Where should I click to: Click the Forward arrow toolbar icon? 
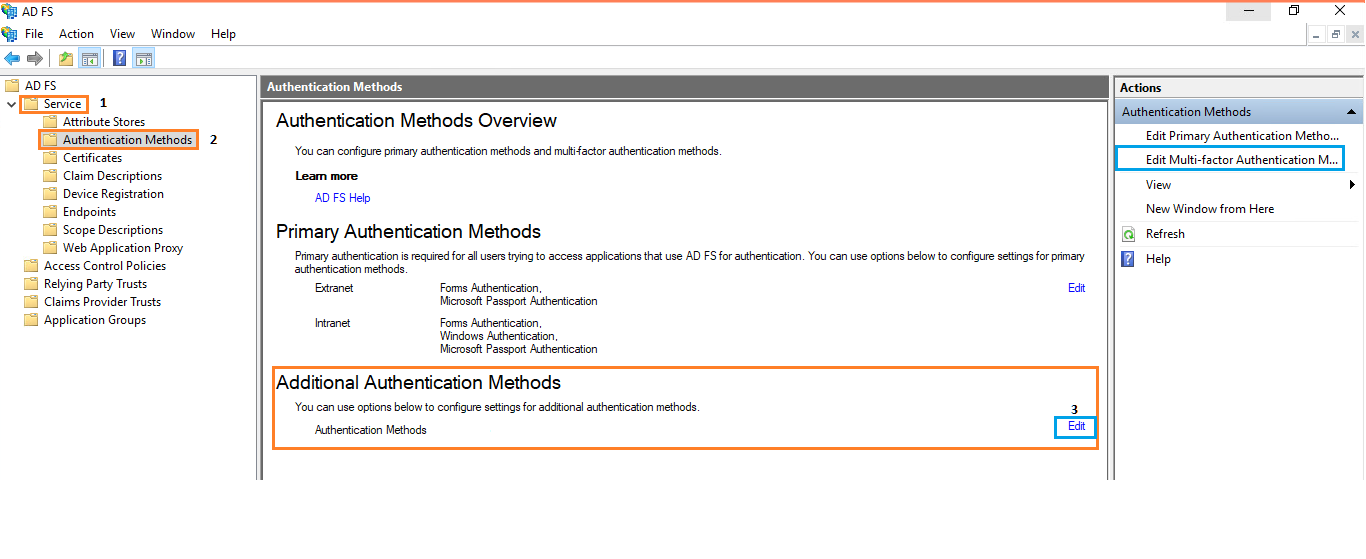(x=35, y=59)
